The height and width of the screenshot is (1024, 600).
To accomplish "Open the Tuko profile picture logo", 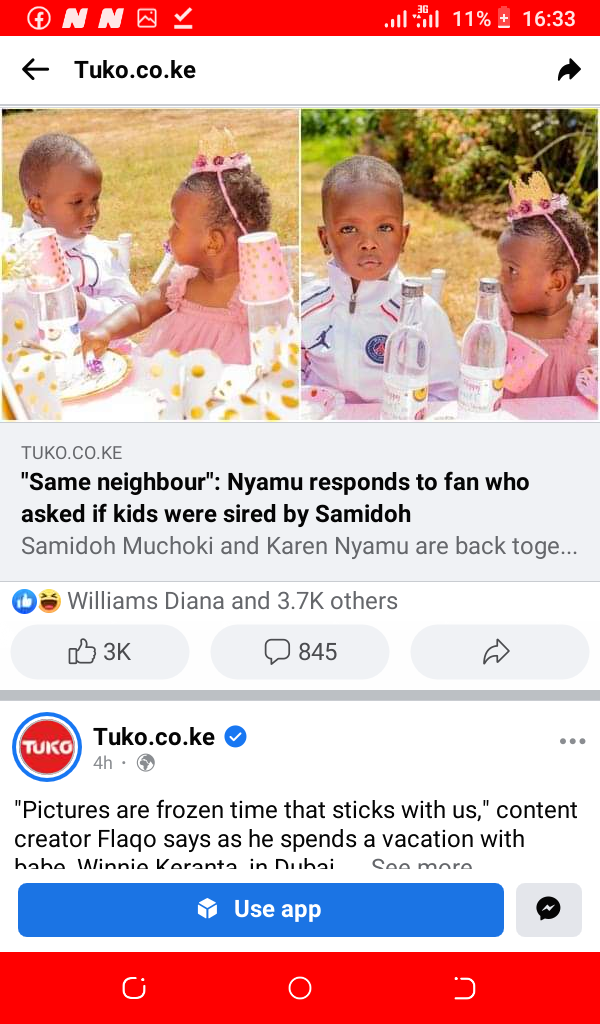I will click(47, 746).
